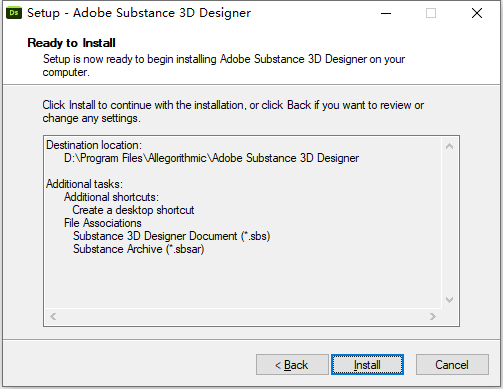
Task: Click the grayed-out maximize window button
Action: point(431,13)
